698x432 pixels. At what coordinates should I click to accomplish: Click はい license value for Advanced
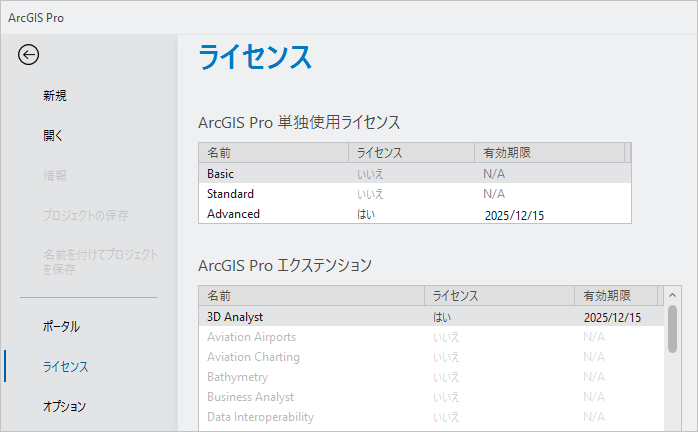[x=366, y=214]
